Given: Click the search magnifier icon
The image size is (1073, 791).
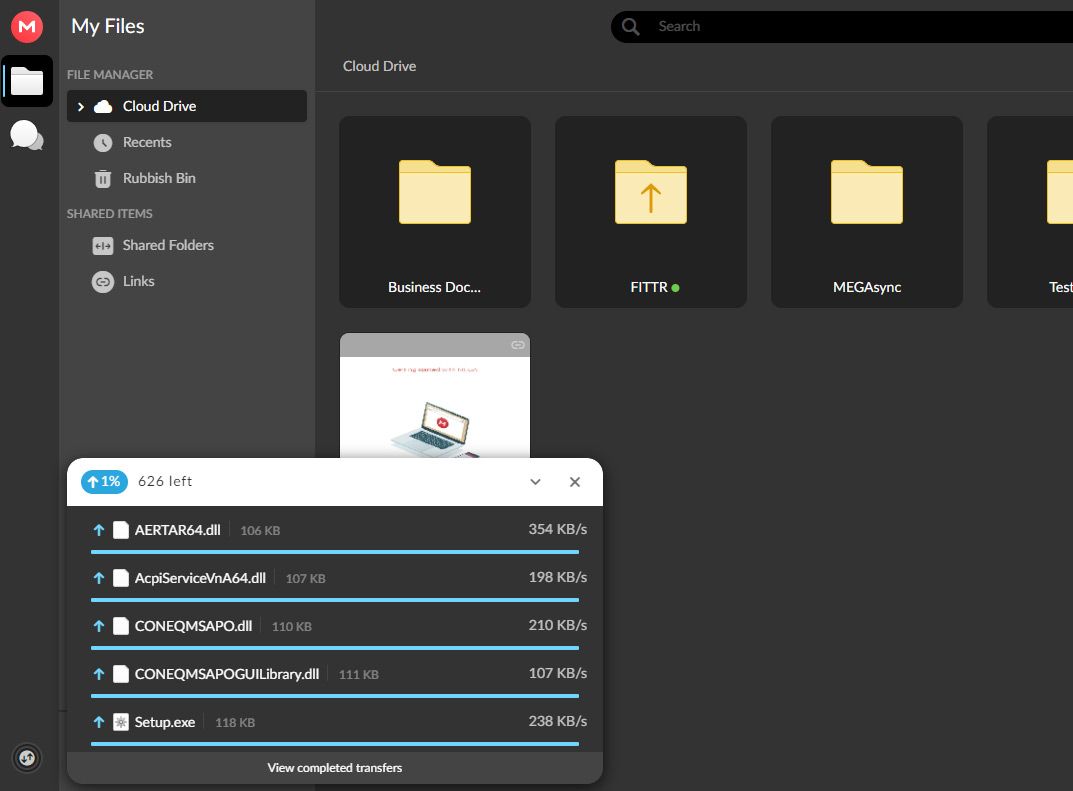Looking at the screenshot, I should point(630,26).
